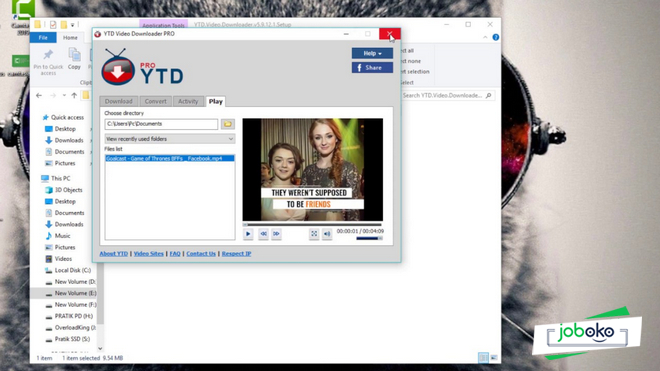Select Local Disk (C:) in sidebar
Viewport: 660px width, 371px height.
pos(68,270)
